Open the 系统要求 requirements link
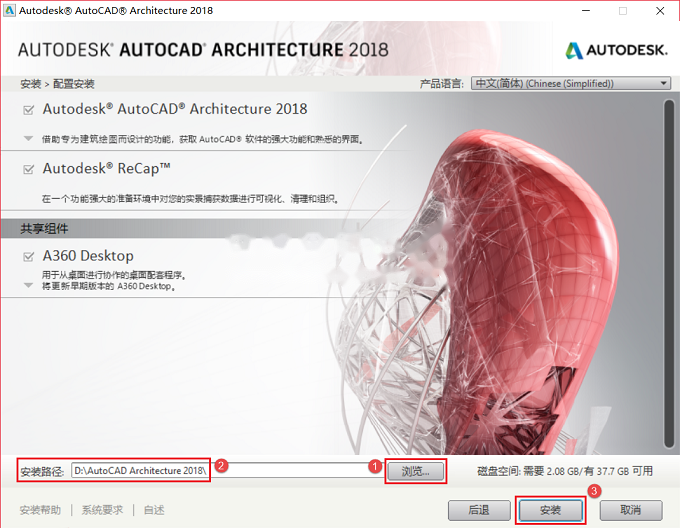 click(102, 510)
